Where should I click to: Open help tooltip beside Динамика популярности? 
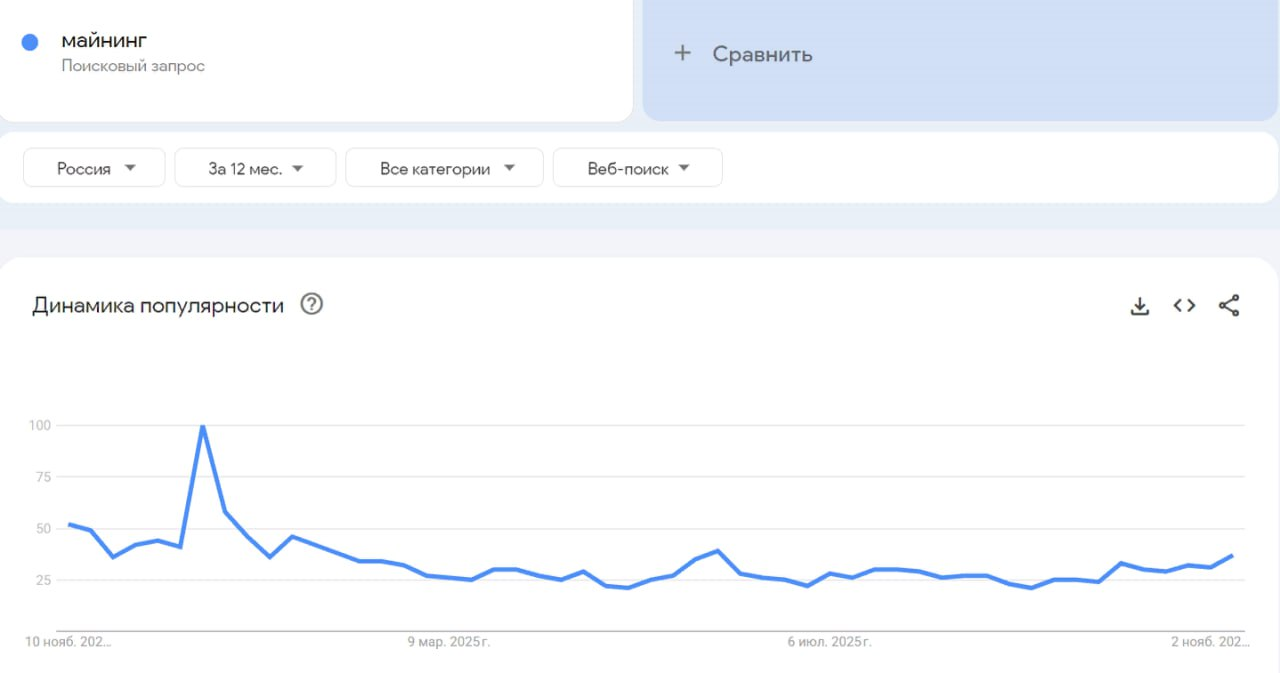coord(312,305)
